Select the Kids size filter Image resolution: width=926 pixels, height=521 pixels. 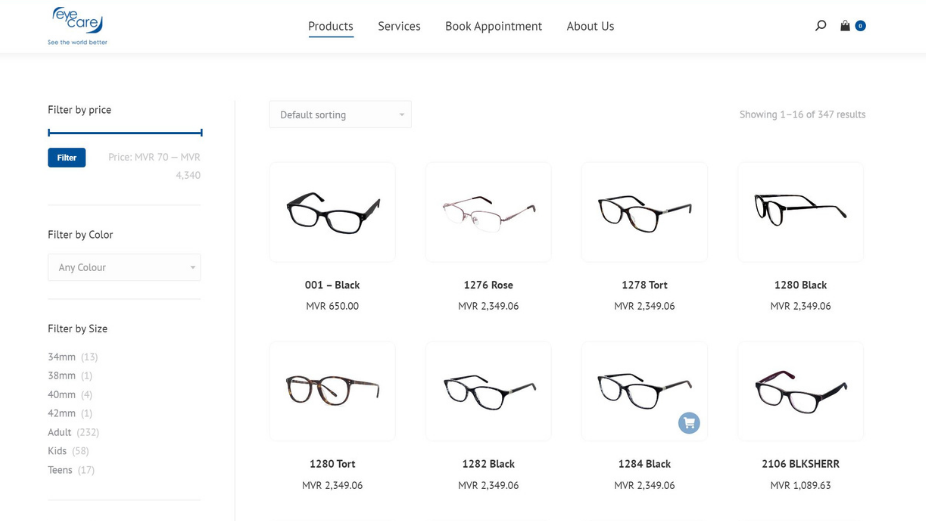pos(58,451)
